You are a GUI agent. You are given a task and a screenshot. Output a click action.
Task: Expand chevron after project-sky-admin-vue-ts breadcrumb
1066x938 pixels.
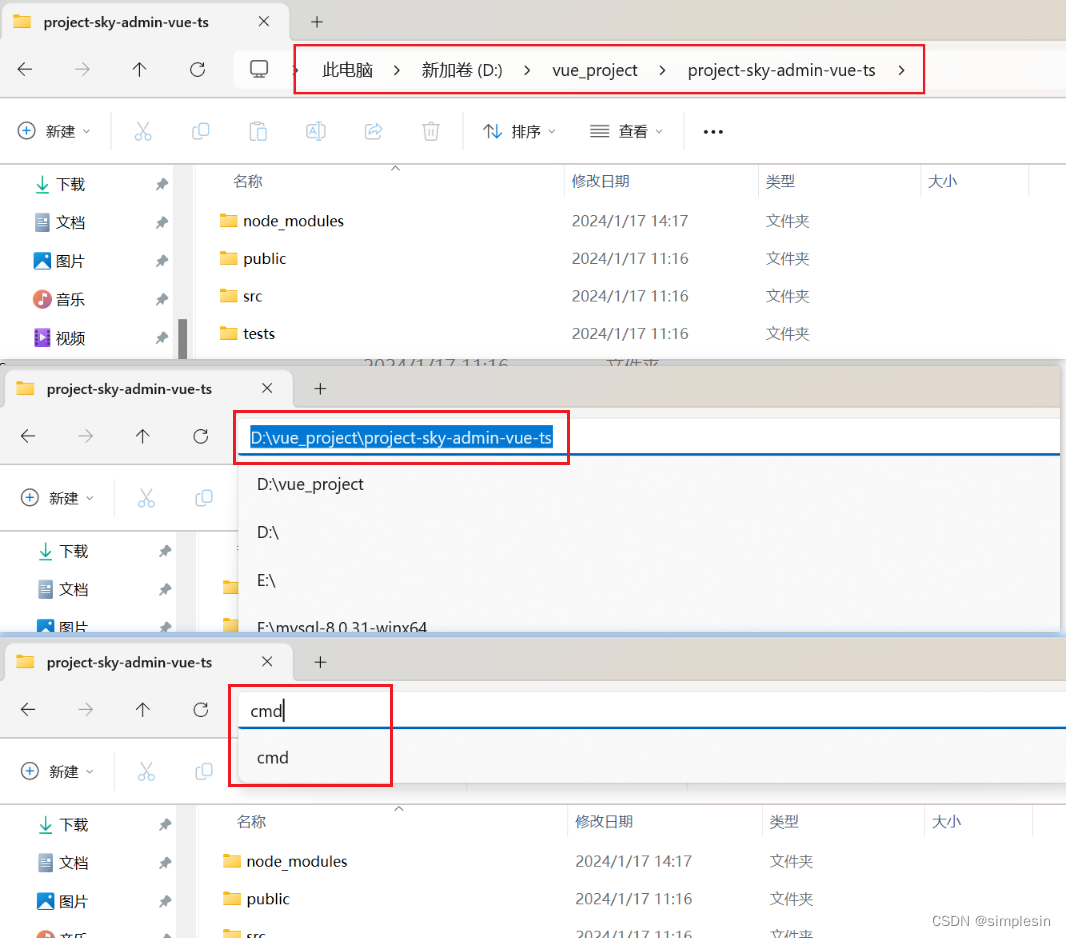click(901, 70)
